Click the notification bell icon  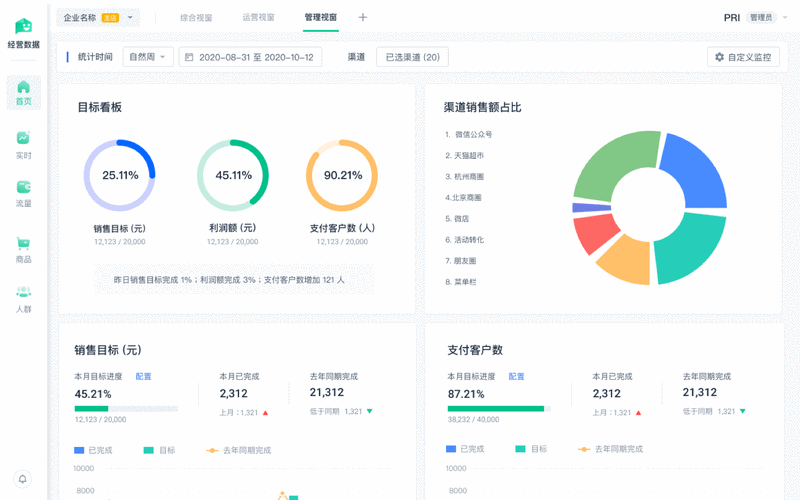click(23, 479)
